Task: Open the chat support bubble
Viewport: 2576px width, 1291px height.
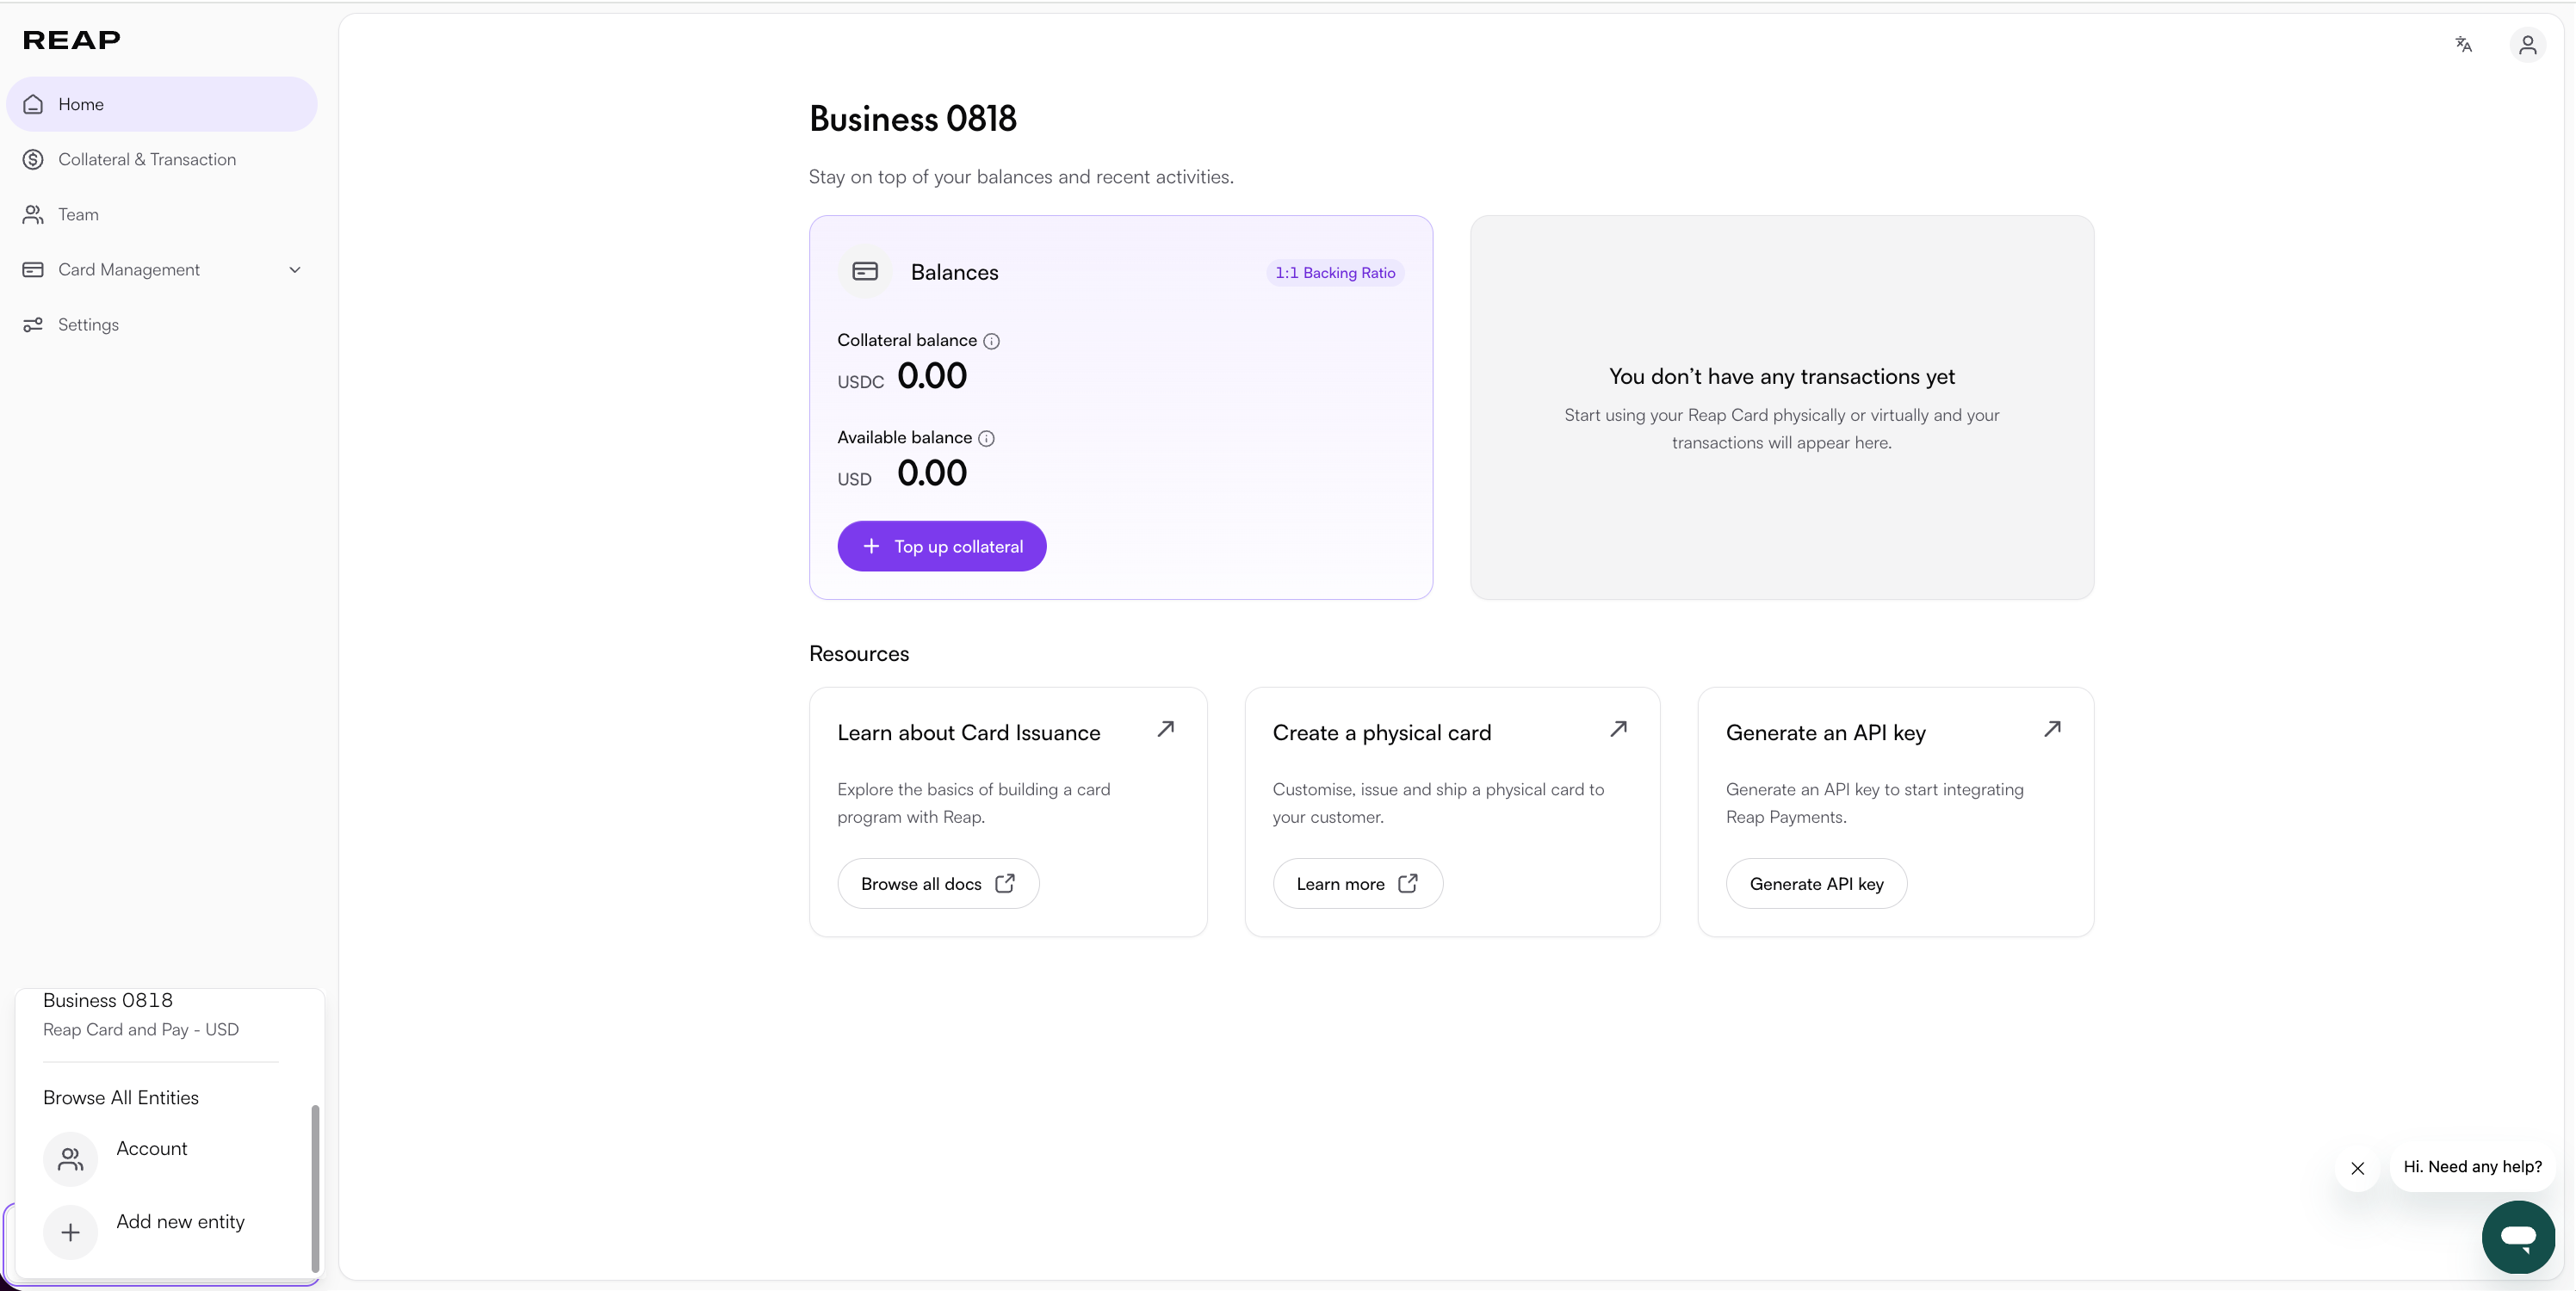Action: (2518, 1237)
